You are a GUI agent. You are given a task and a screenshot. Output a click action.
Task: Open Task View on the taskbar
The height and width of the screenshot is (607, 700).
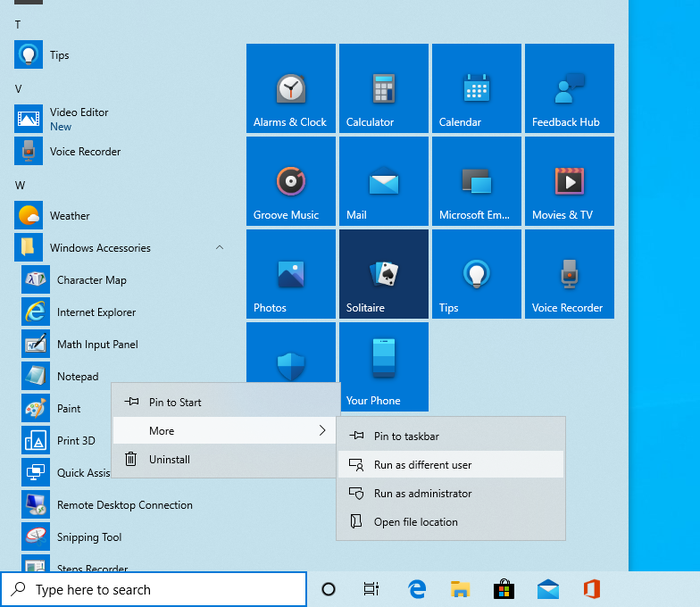371,589
